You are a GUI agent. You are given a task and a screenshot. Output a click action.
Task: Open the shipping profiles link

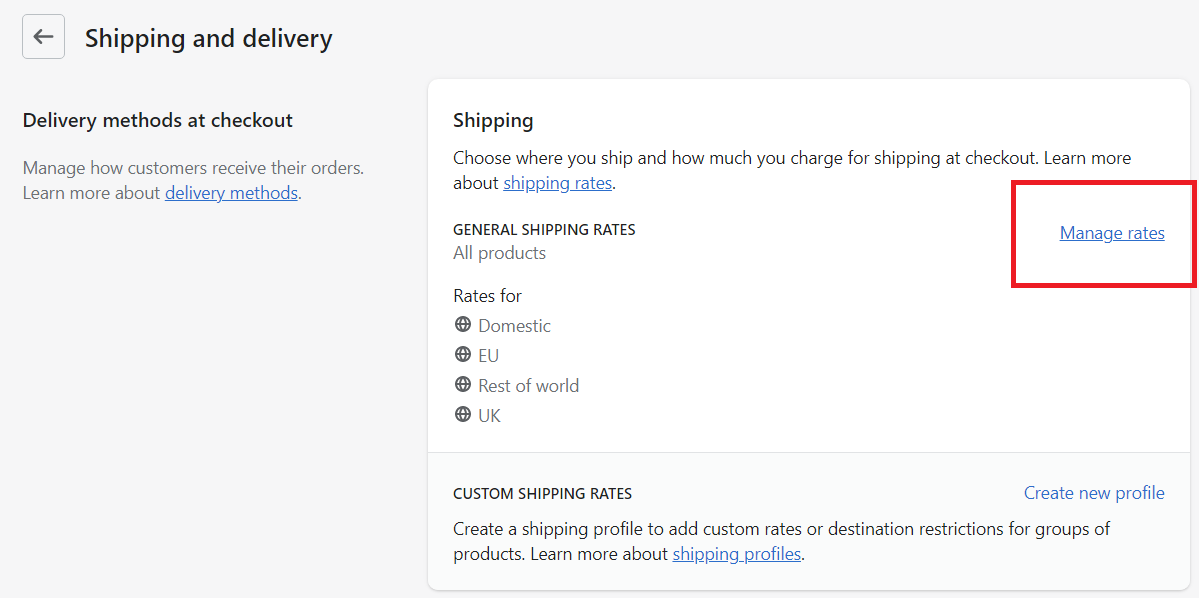736,553
